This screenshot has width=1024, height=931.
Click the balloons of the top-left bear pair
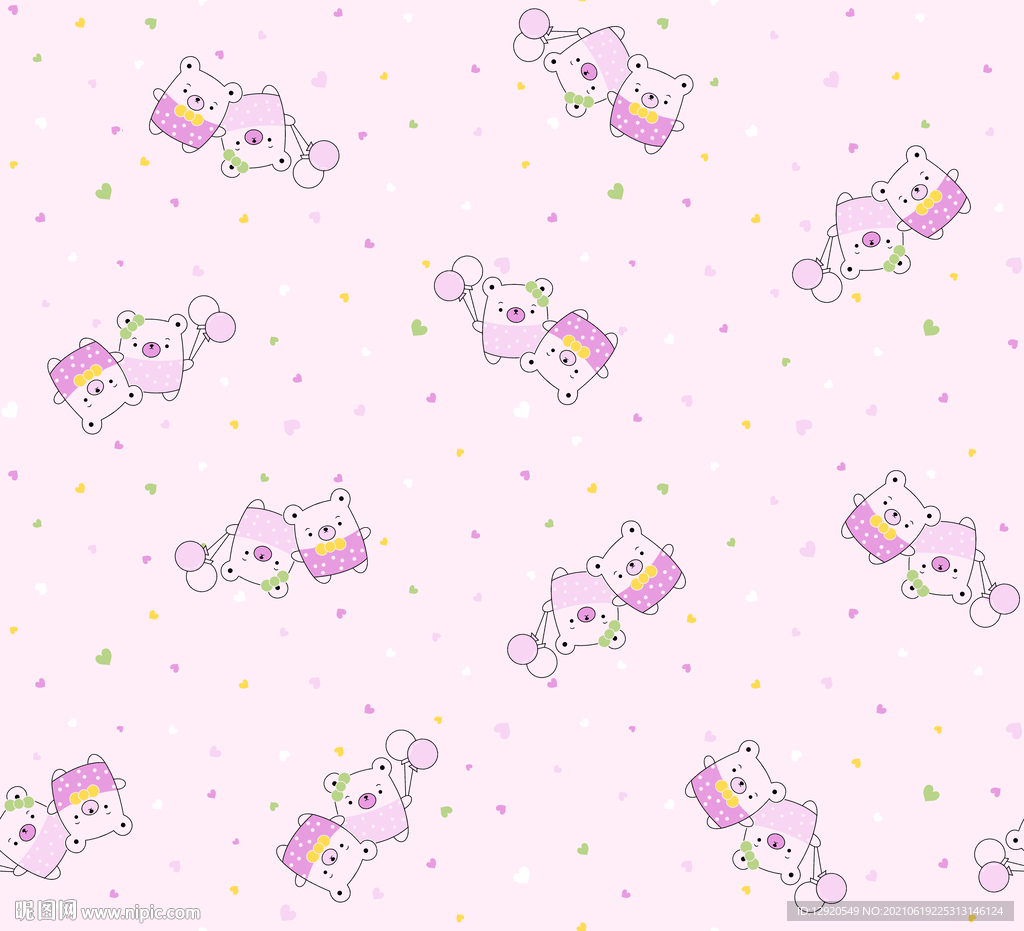[x=316, y=164]
